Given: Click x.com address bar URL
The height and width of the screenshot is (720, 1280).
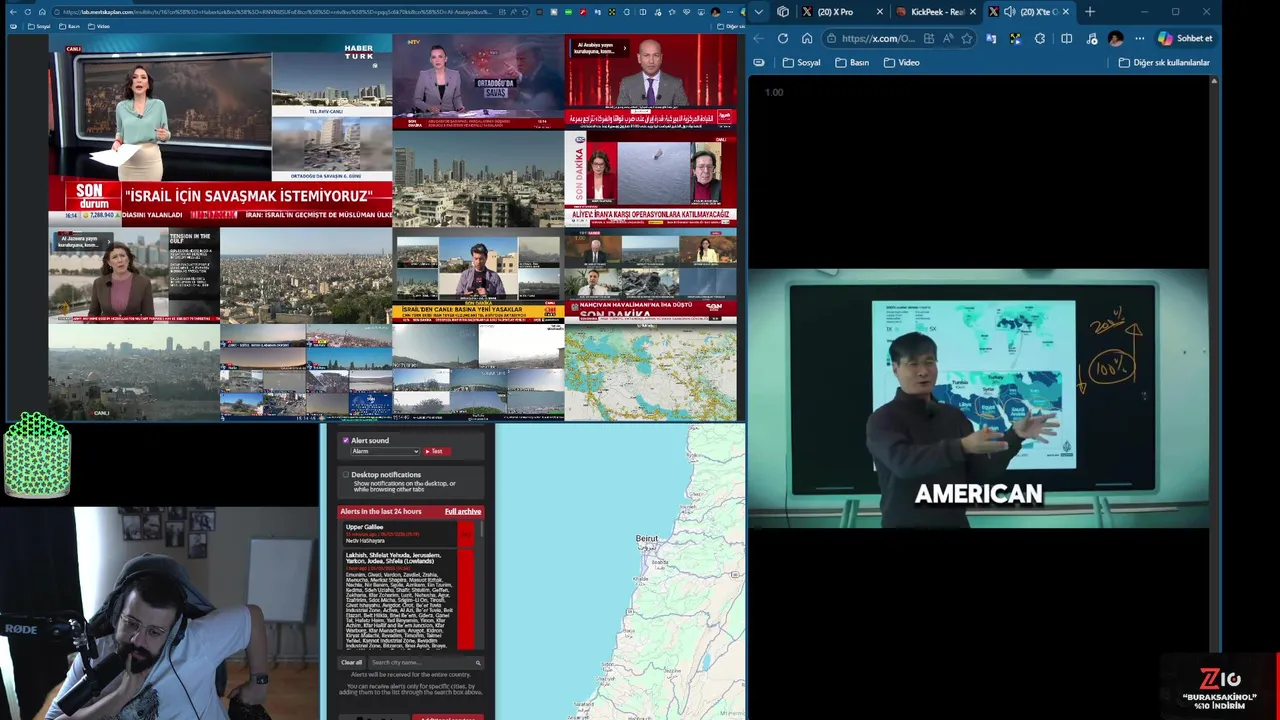Looking at the screenshot, I should coord(878,38).
